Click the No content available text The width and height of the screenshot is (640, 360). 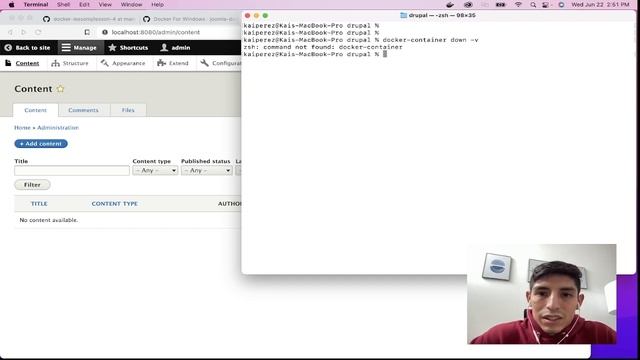point(49,220)
